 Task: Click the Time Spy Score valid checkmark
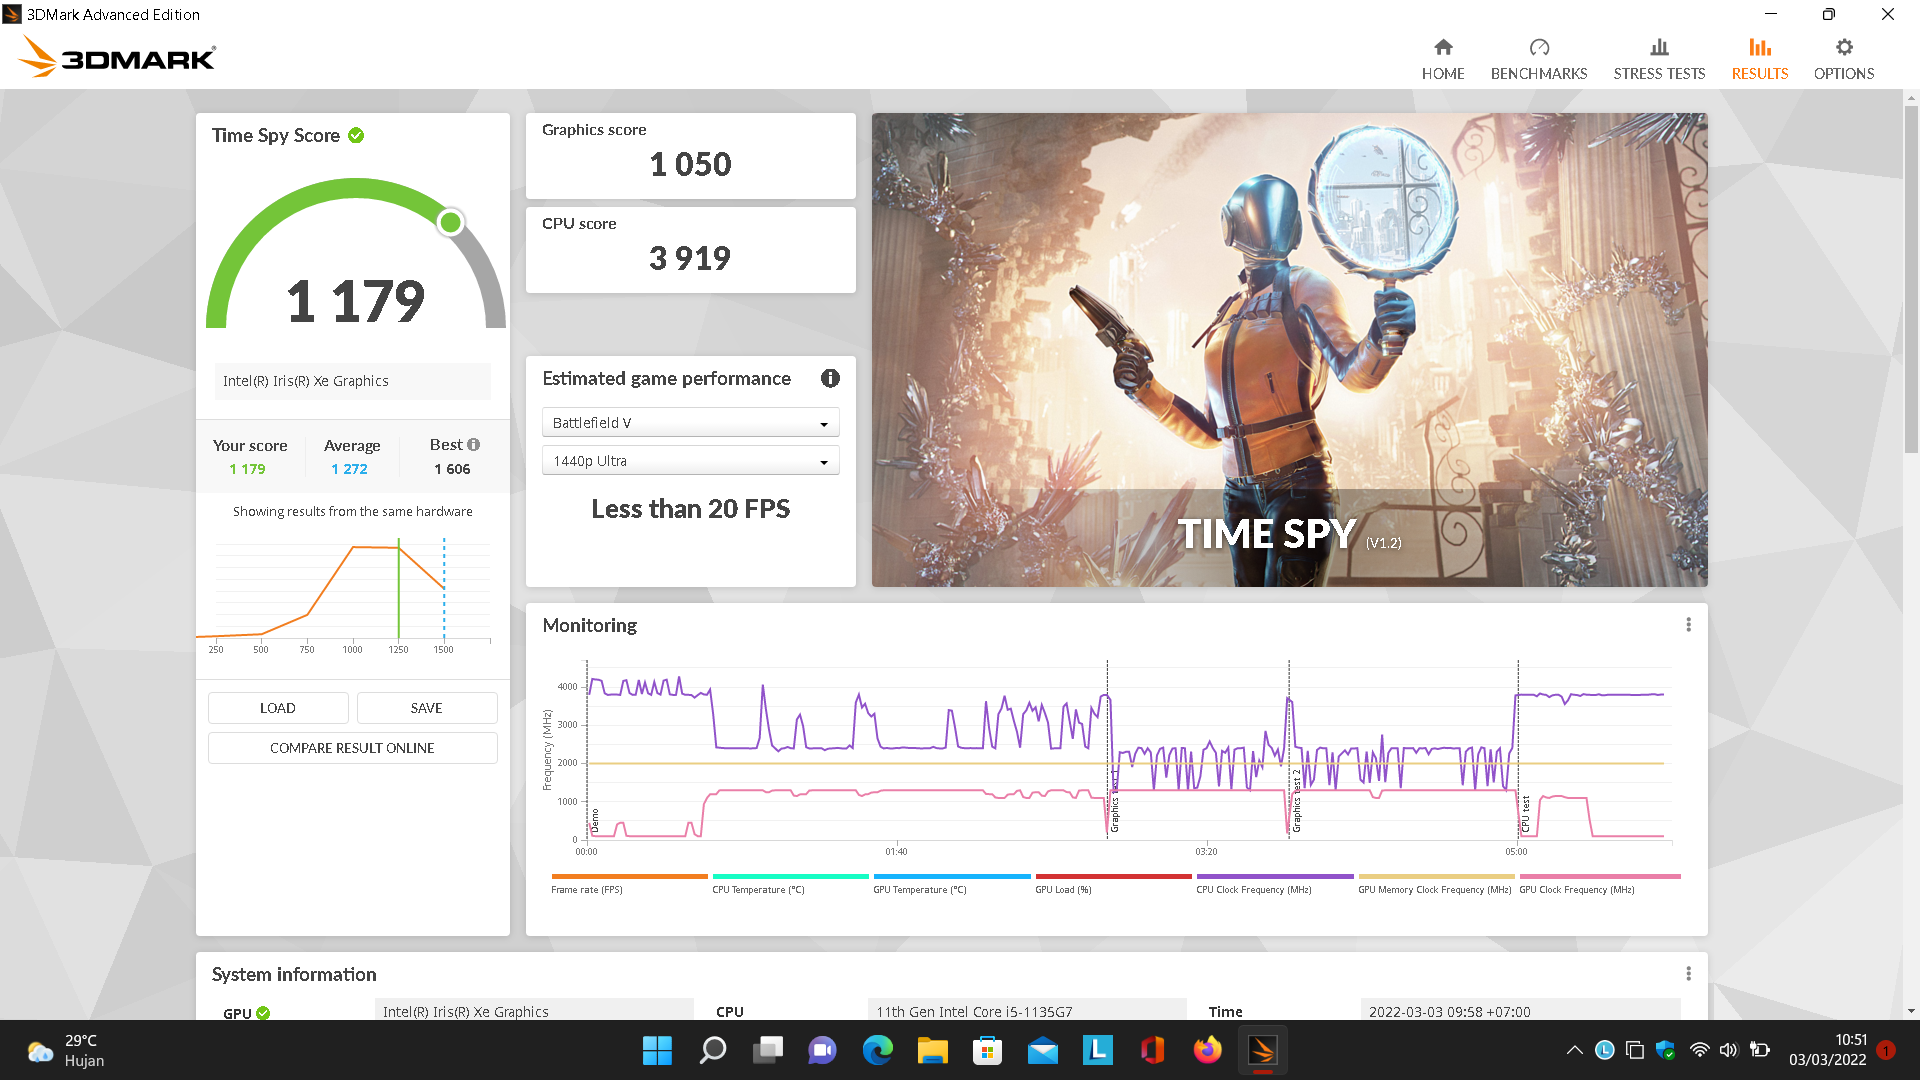[x=356, y=135]
